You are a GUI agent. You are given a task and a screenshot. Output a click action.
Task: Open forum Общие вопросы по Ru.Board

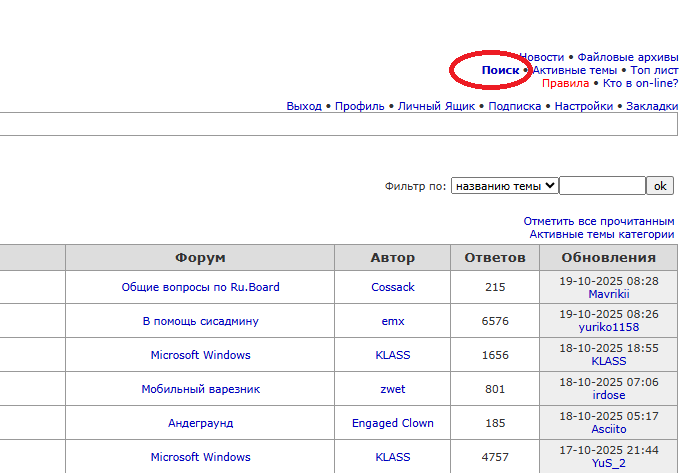pos(200,287)
